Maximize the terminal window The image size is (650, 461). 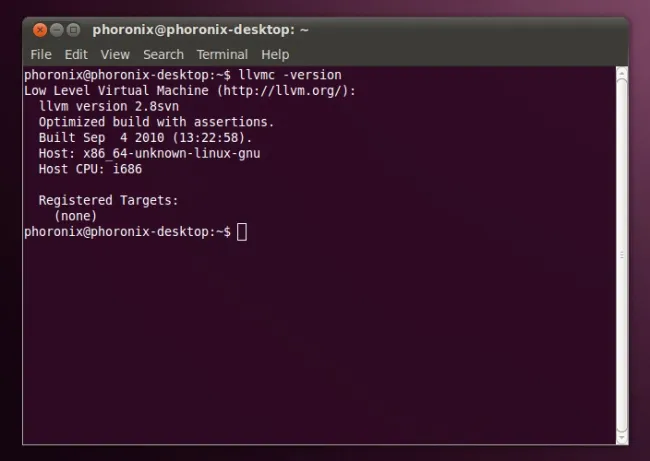tap(74, 30)
